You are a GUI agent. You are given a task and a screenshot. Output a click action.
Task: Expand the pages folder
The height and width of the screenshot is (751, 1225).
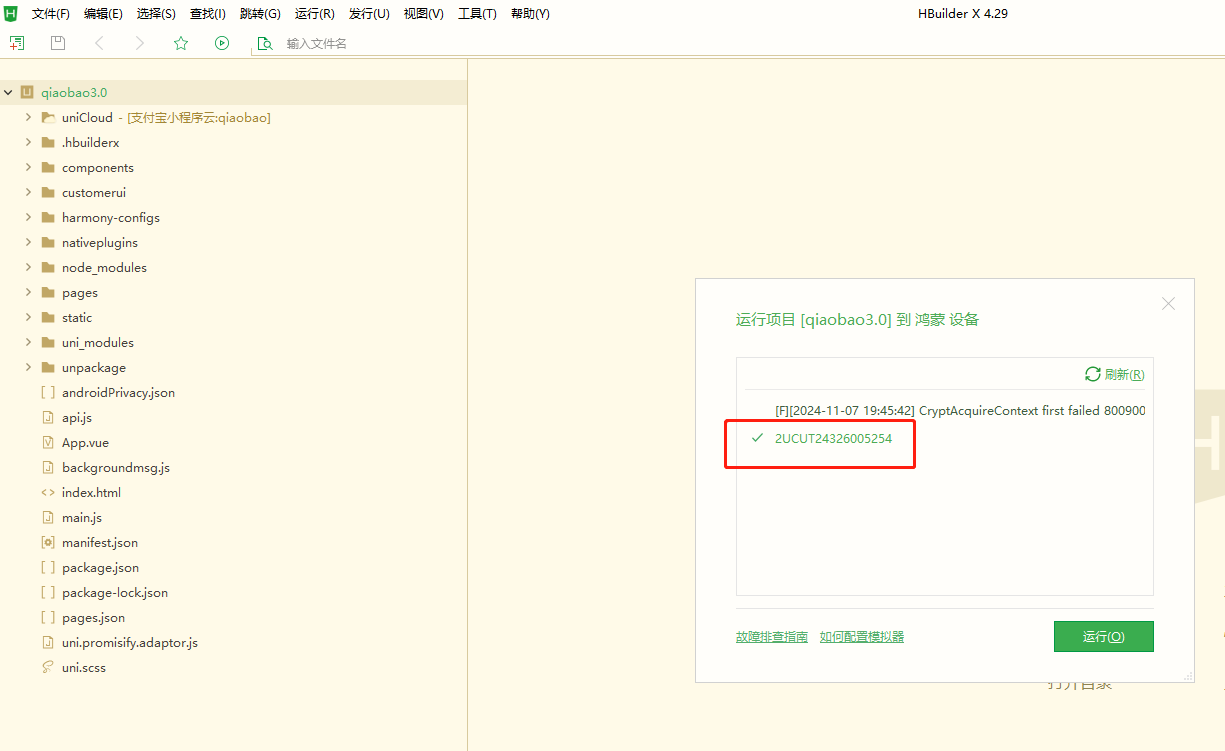click(29, 292)
